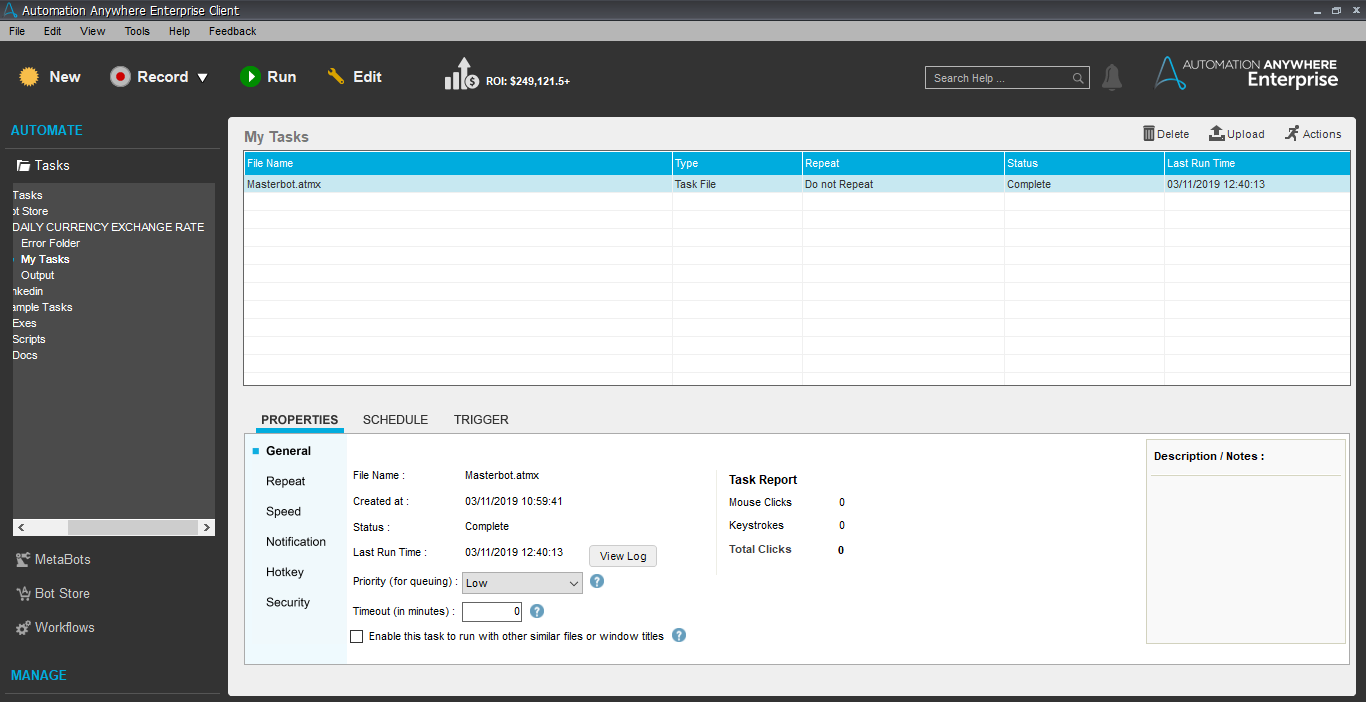Enable task to run with similar files checkbox
Viewport: 1366px width, 702px height.
[x=357, y=636]
